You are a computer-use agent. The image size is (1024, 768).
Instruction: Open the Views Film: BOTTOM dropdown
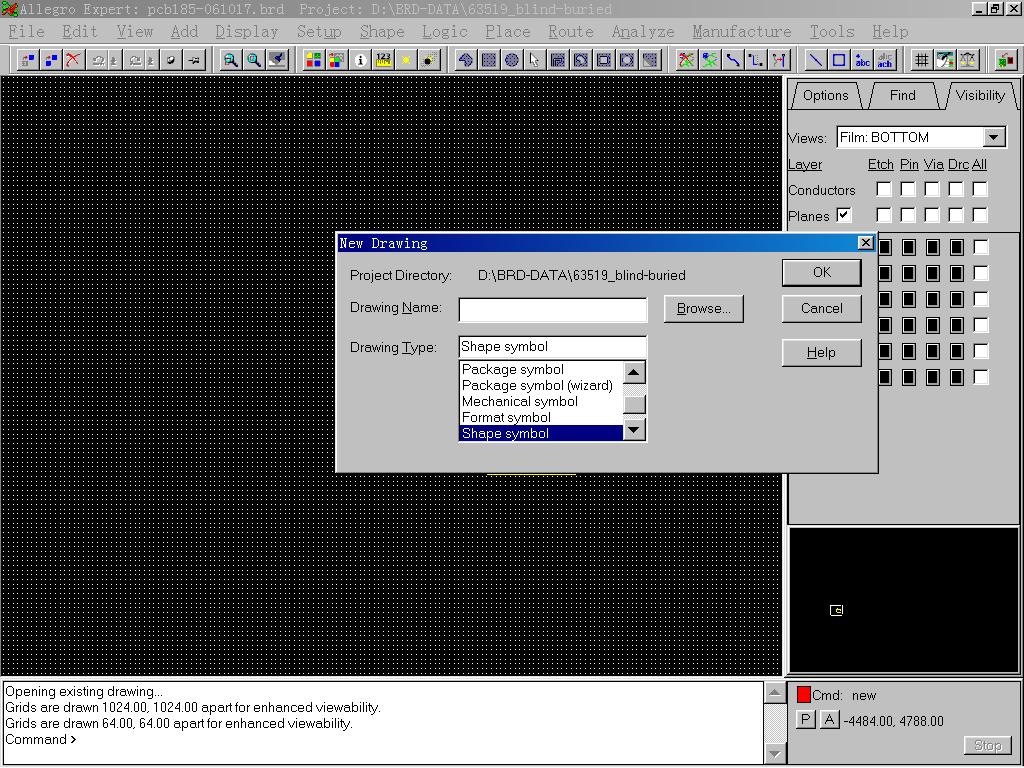tap(993, 137)
